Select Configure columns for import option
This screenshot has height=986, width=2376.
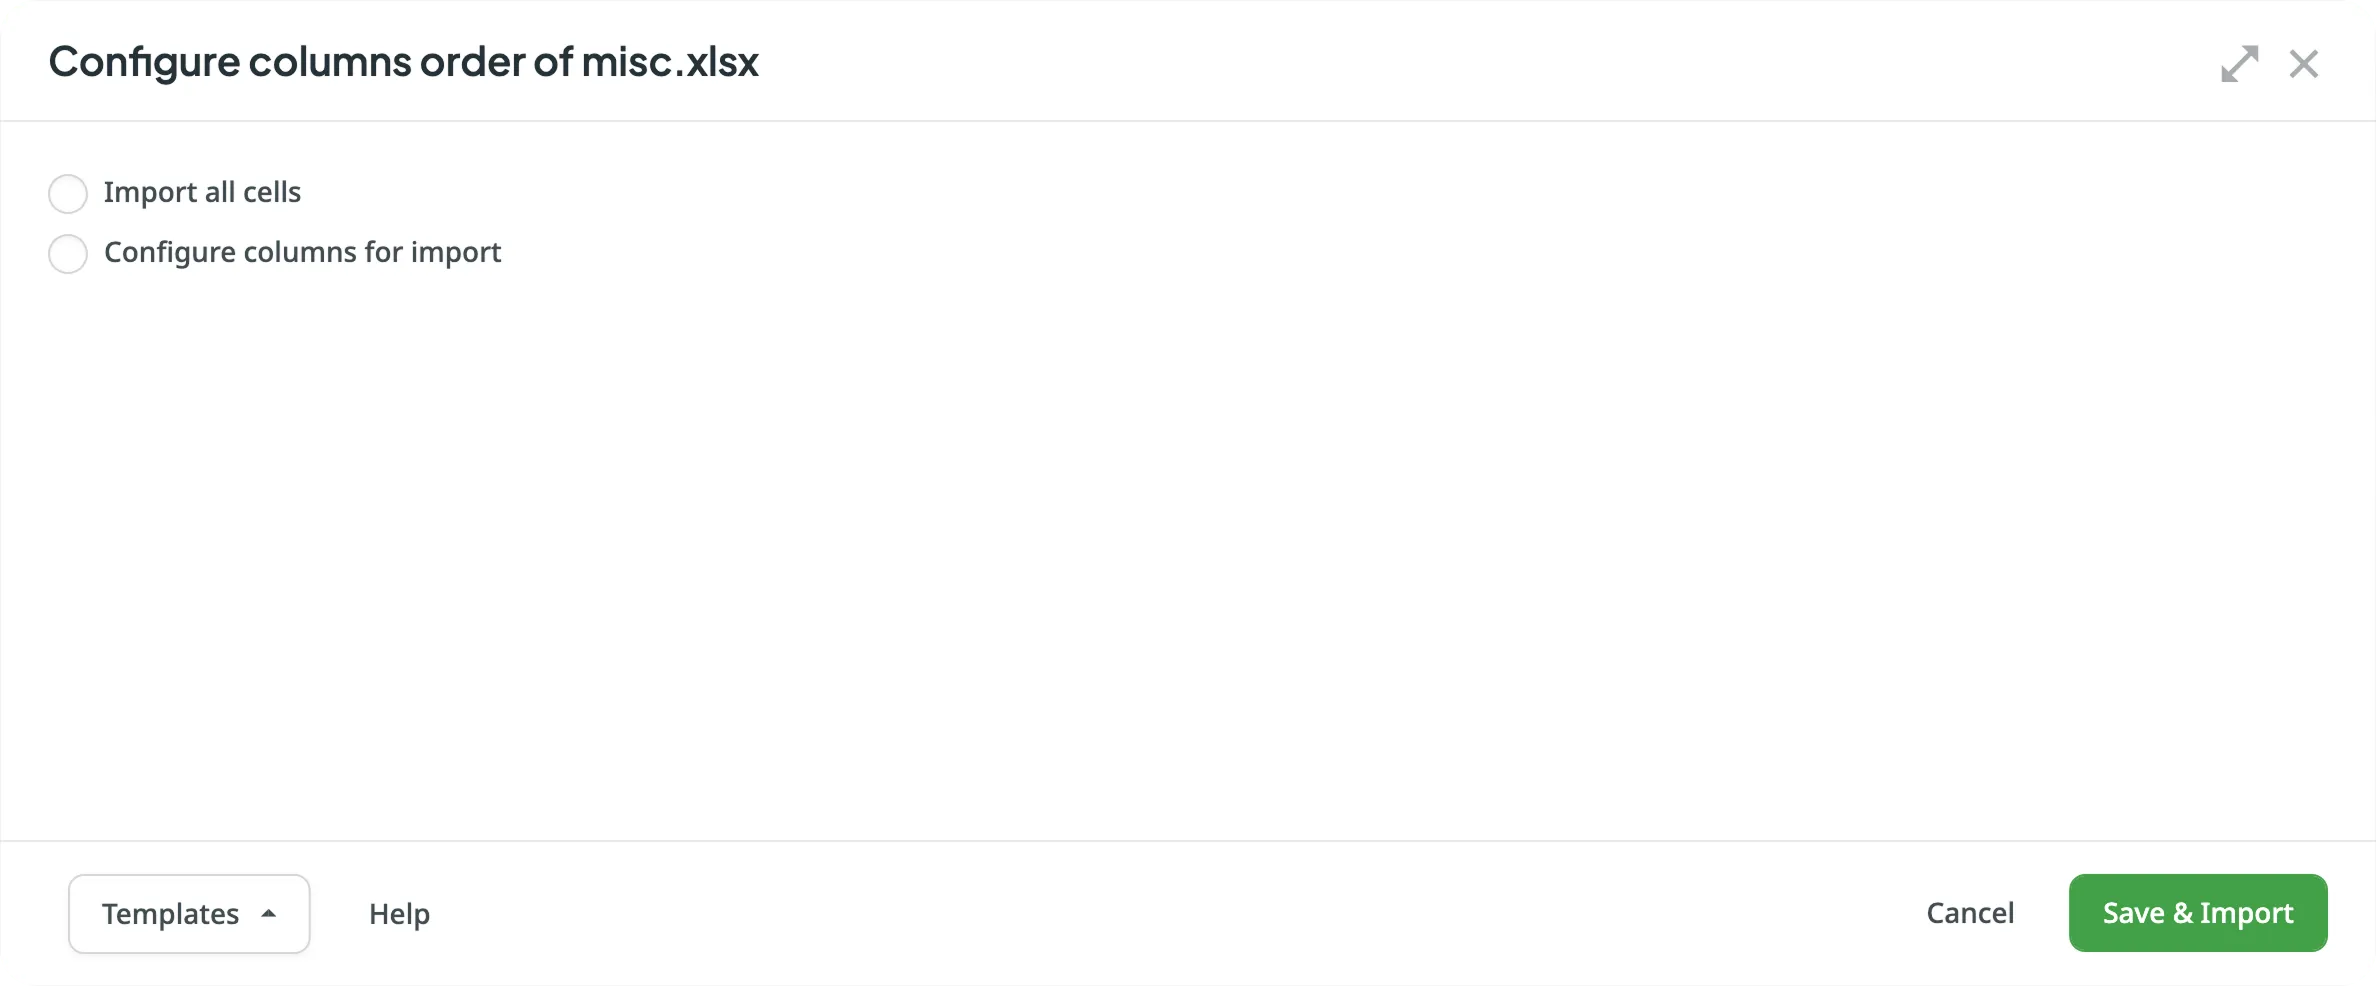click(66, 254)
